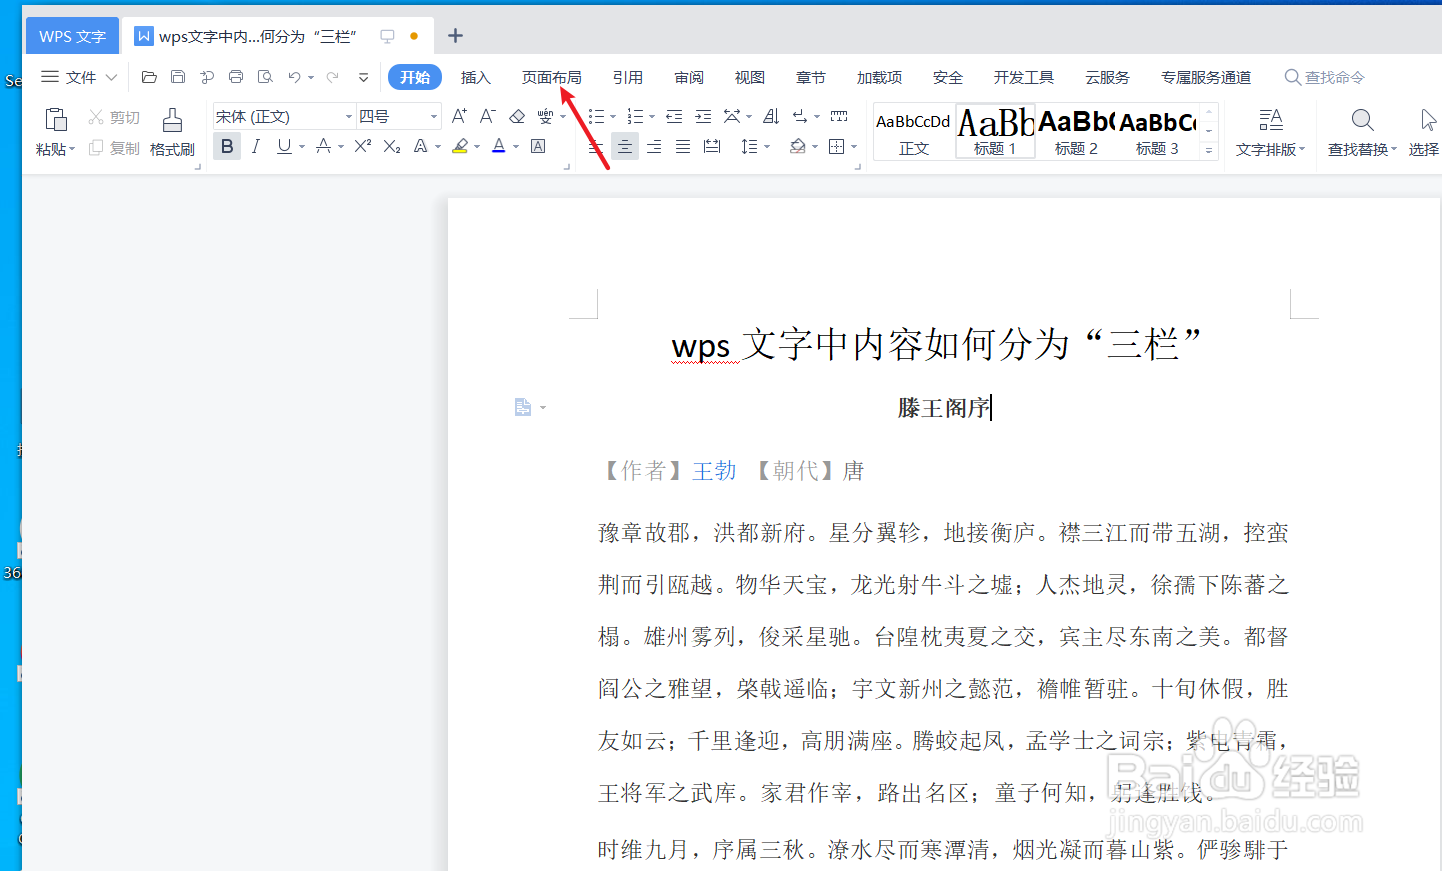The width and height of the screenshot is (1442, 871).
Task: Open the Find and Replace magnifier
Action: coord(1362,120)
